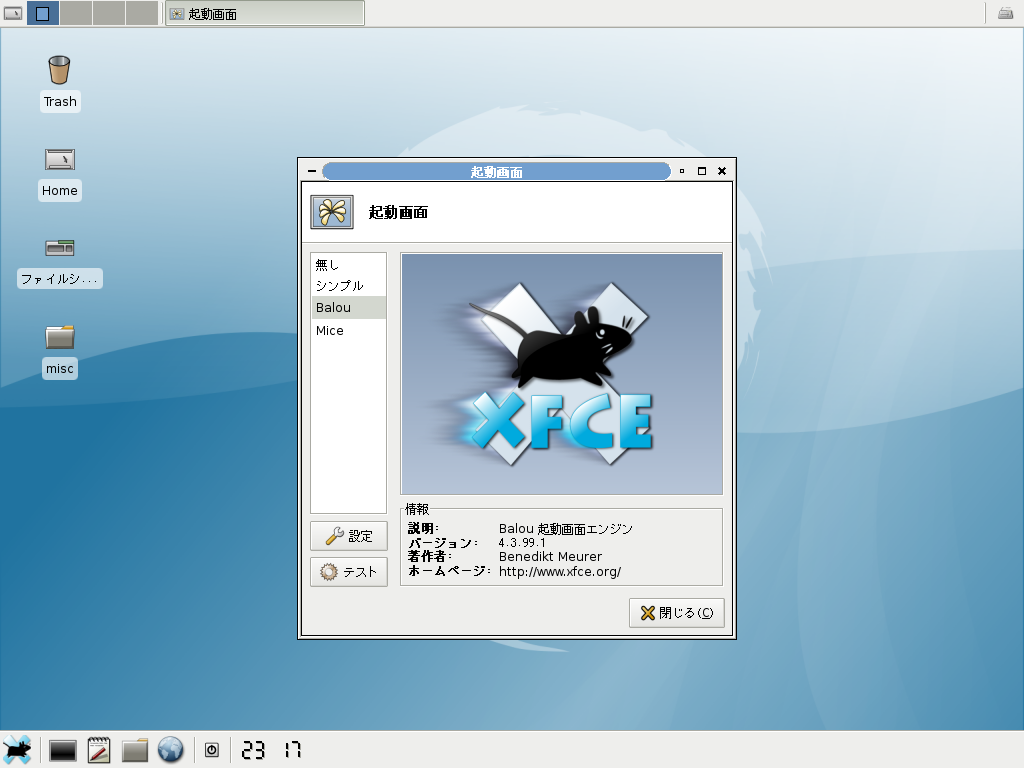
Task: Click the 閉じる(C) close button
Action: (677, 613)
